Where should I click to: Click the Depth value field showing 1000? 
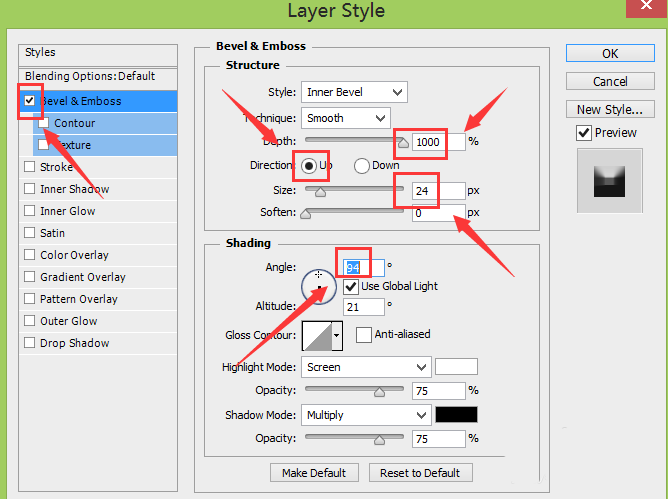click(438, 142)
